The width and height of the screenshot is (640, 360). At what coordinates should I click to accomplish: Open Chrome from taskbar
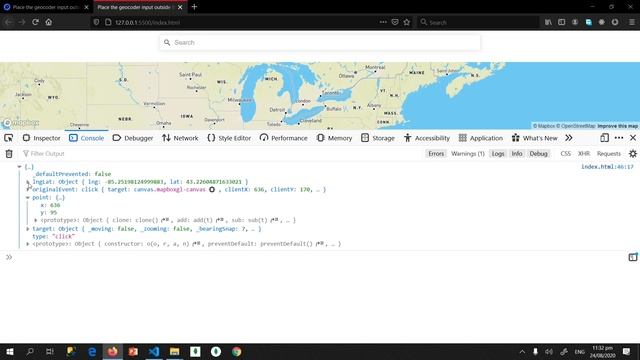(x=237, y=351)
